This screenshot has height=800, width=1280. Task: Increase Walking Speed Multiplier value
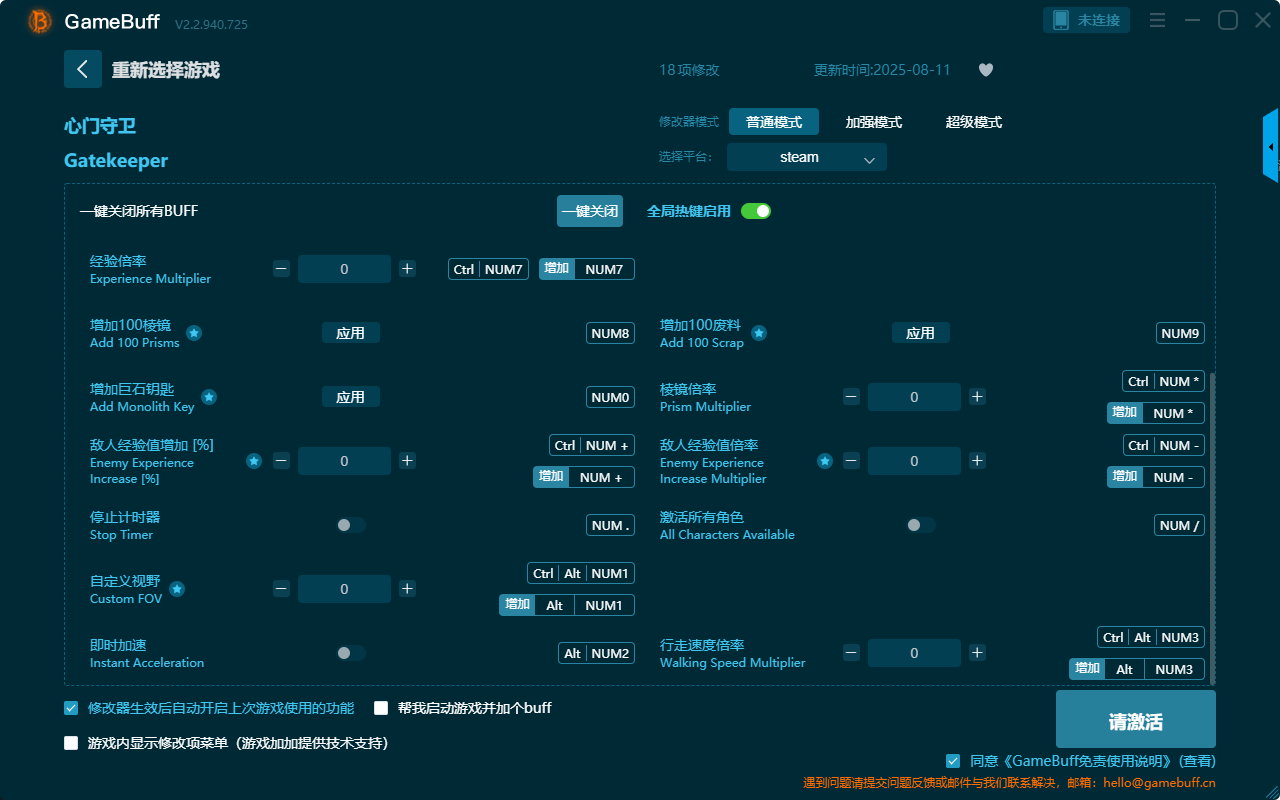coord(977,653)
